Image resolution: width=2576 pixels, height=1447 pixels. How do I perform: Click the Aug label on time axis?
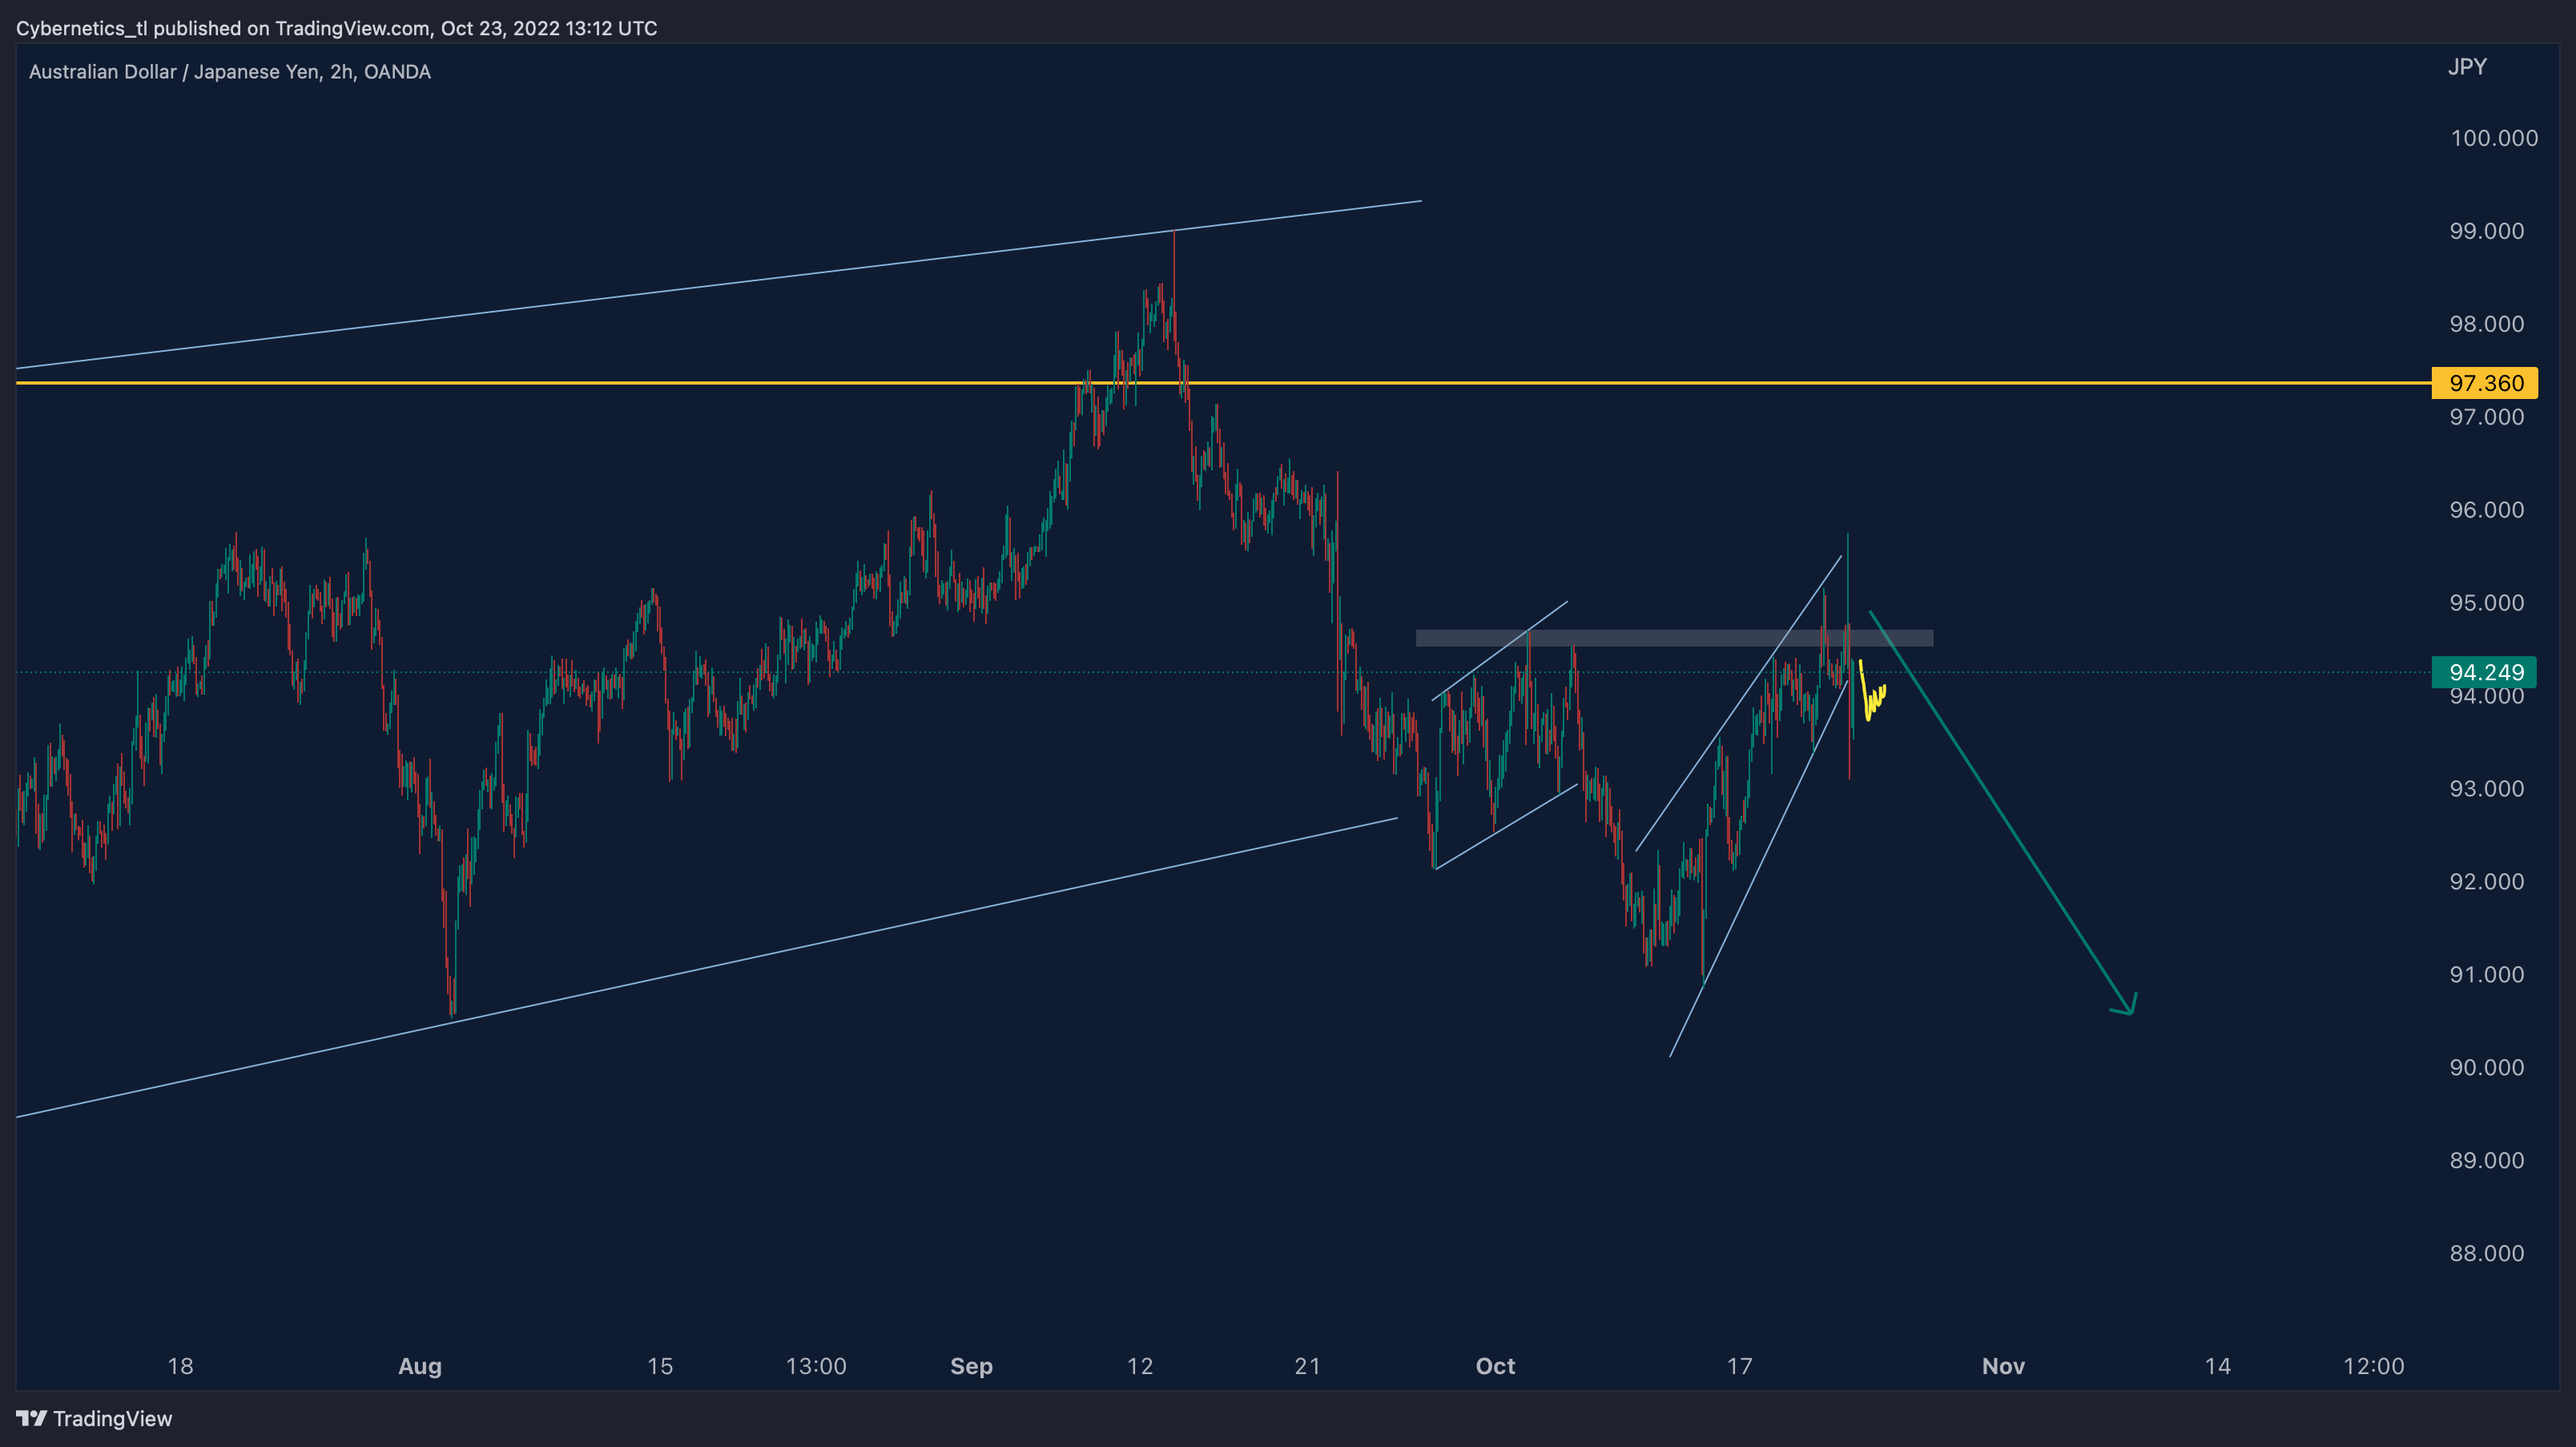(420, 1366)
